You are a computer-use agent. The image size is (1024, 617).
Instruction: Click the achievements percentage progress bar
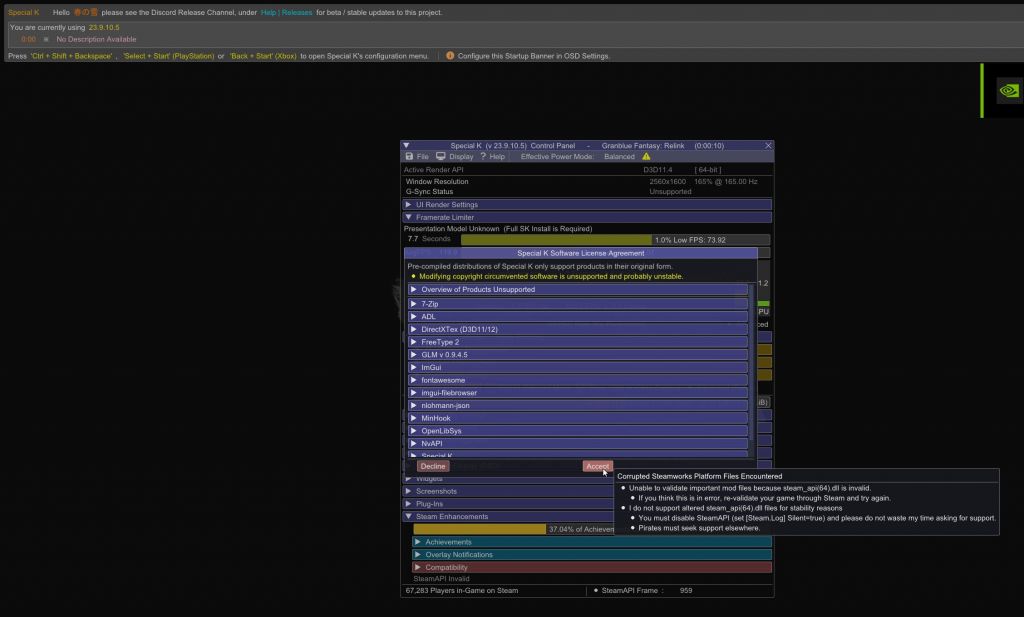pyautogui.click(x=480, y=529)
